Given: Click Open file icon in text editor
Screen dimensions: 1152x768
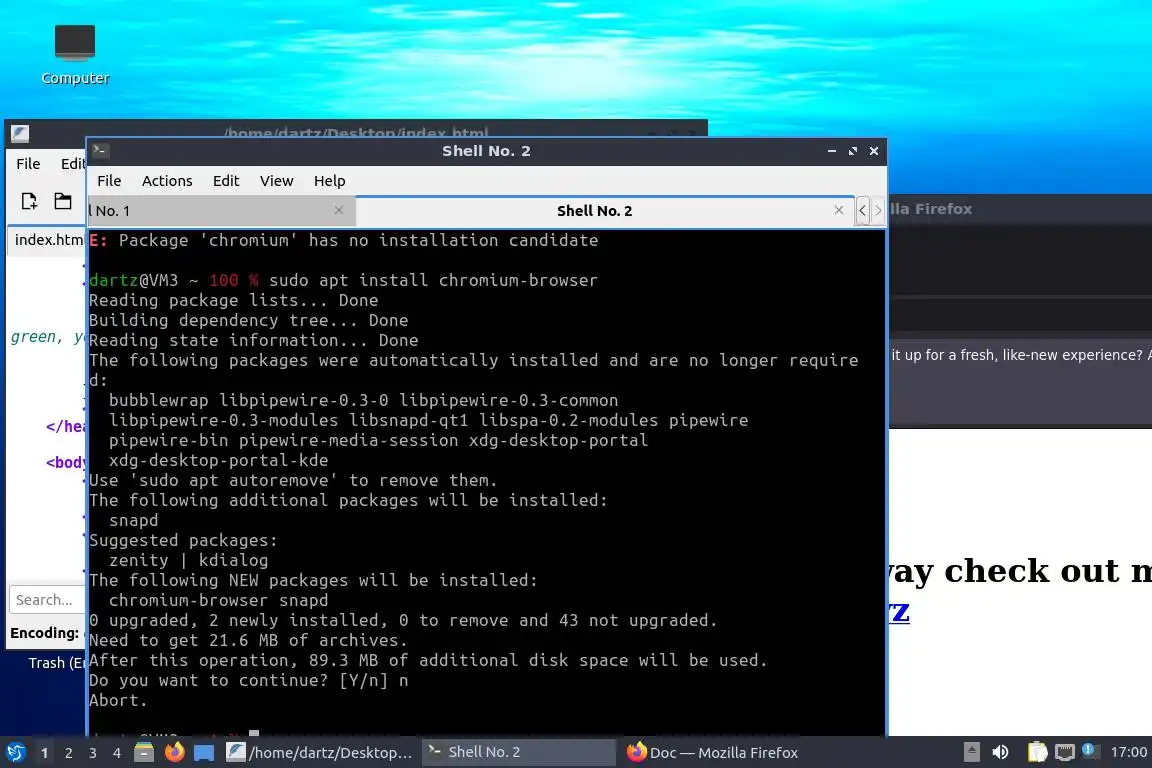Looking at the screenshot, I should pos(63,201).
